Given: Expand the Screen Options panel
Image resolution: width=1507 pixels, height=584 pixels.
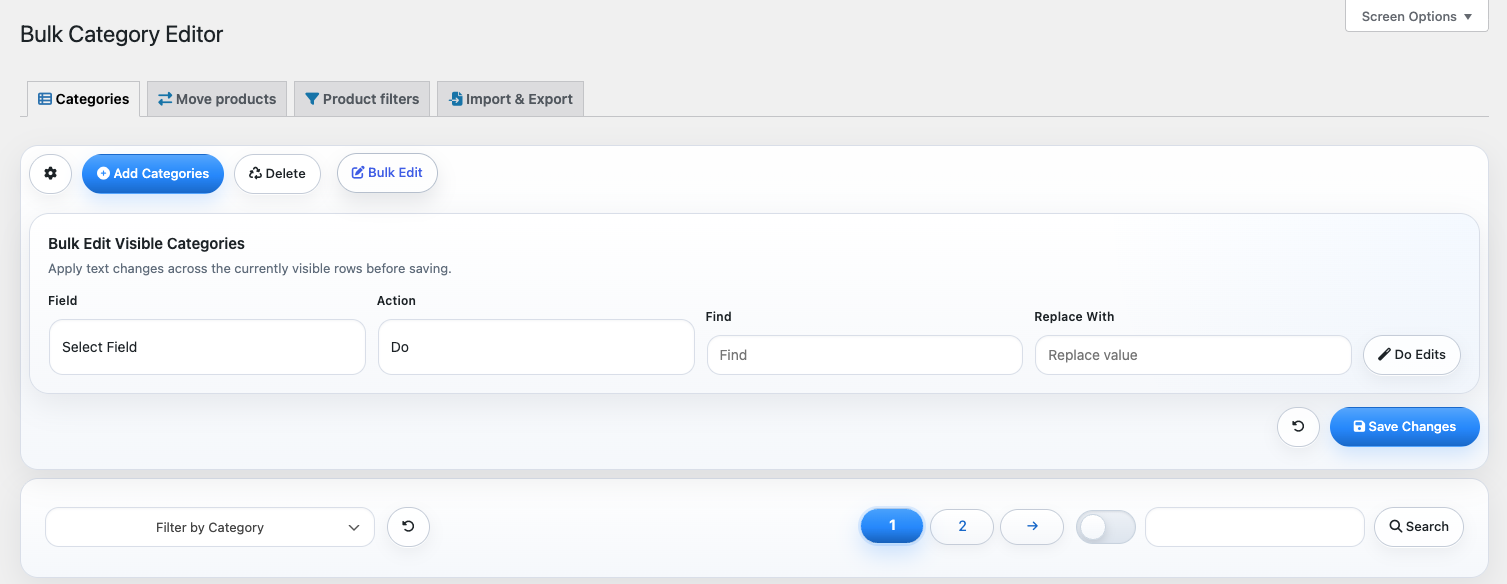Looking at the screenshot, I should 1416,16.
